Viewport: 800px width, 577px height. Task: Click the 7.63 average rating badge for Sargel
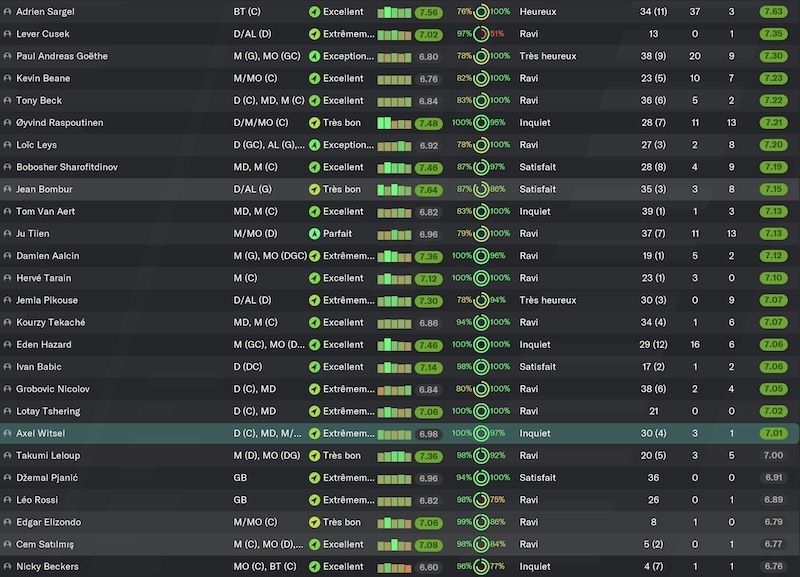[773, 12]
